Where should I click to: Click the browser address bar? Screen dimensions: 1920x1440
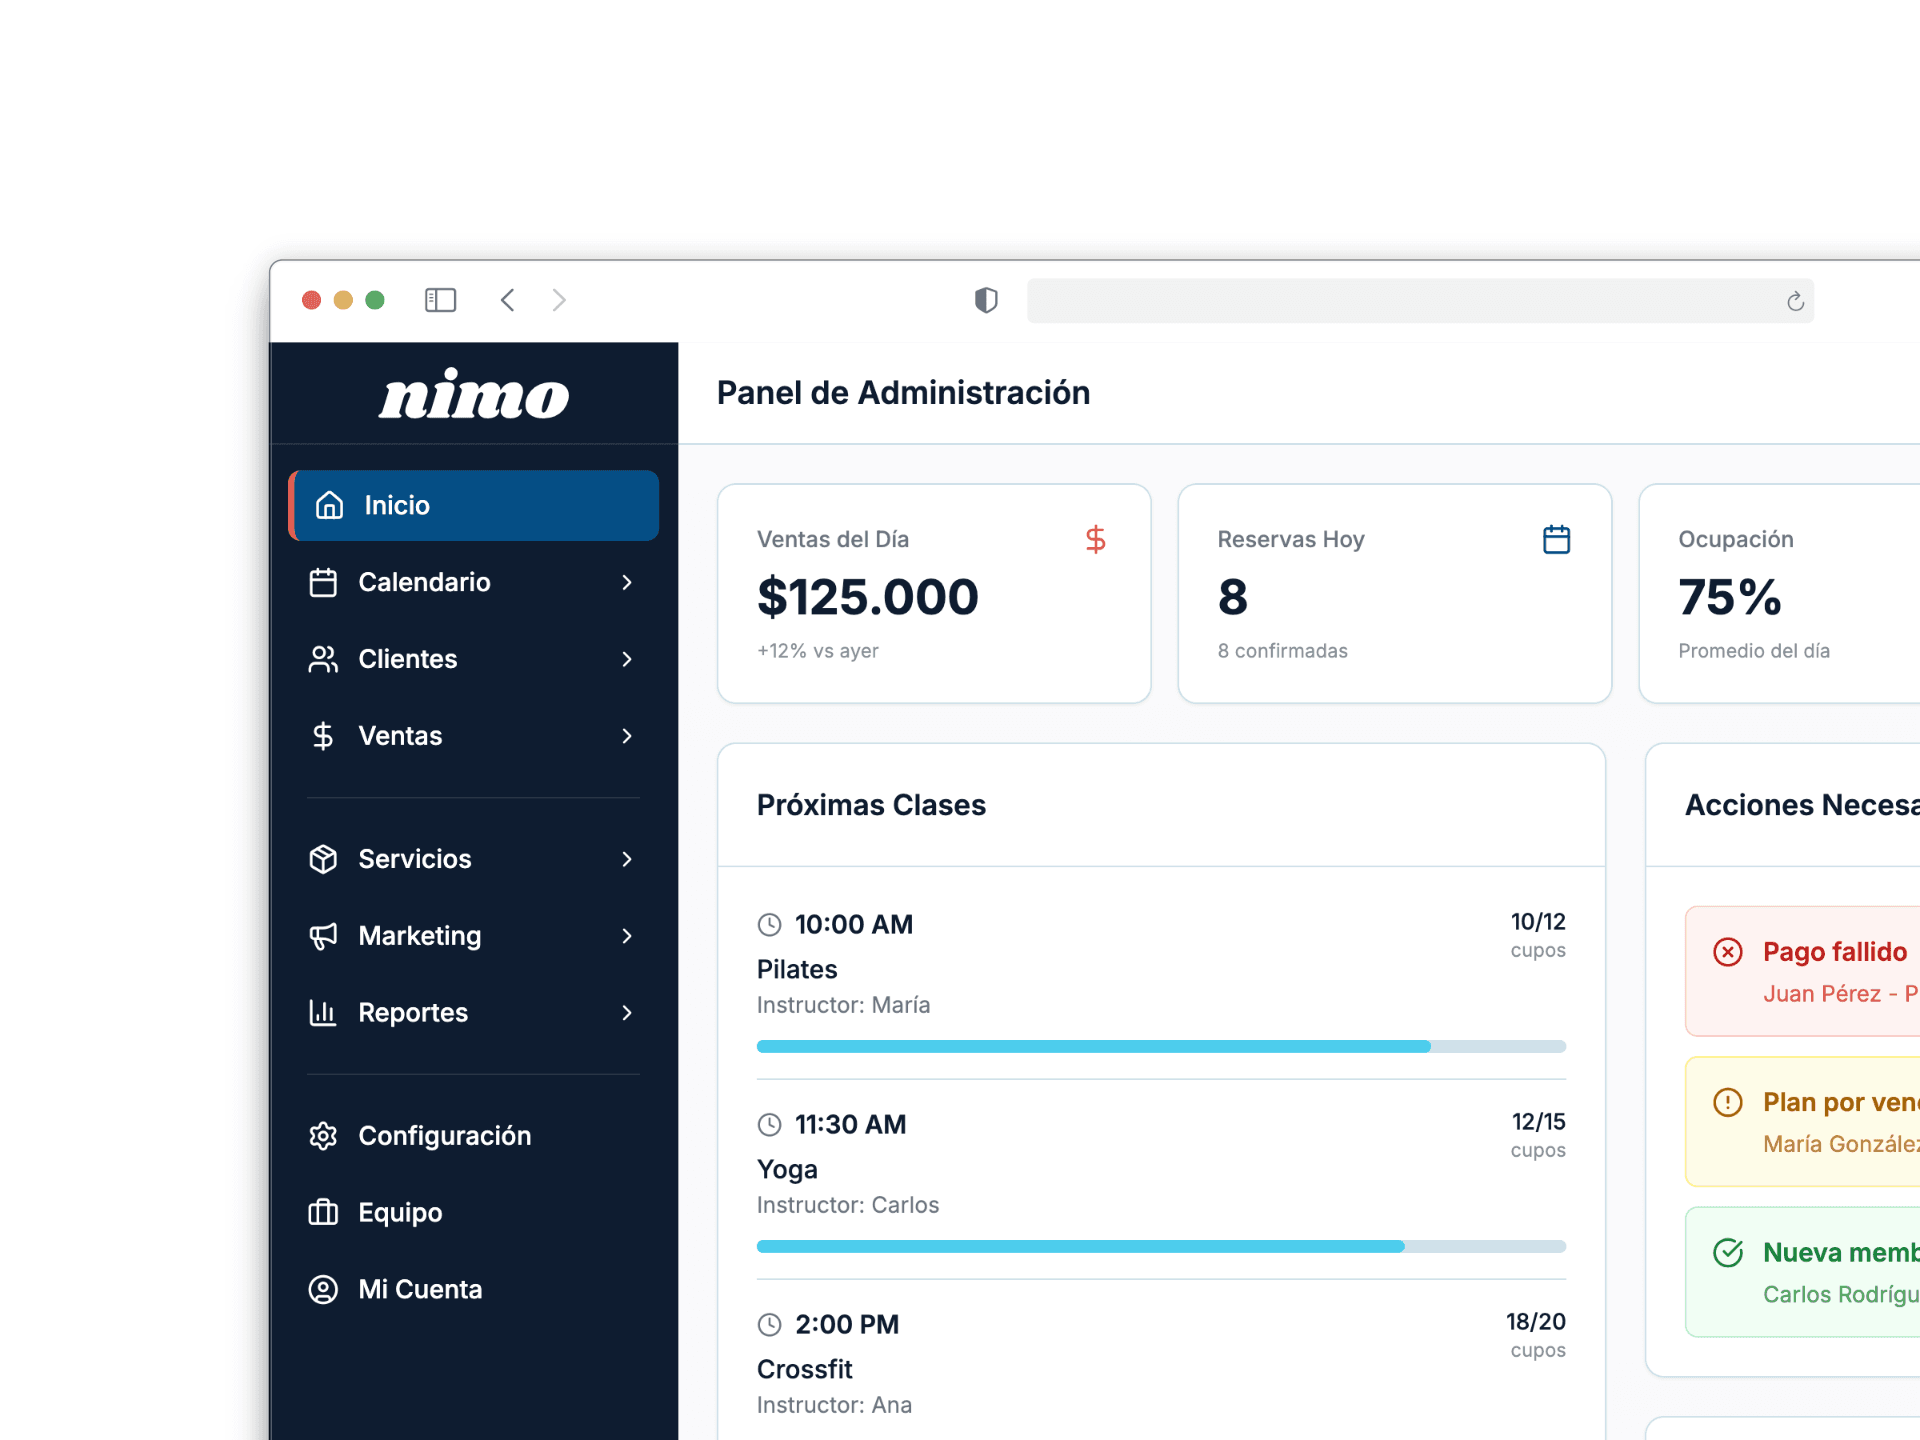point(1420,300)
